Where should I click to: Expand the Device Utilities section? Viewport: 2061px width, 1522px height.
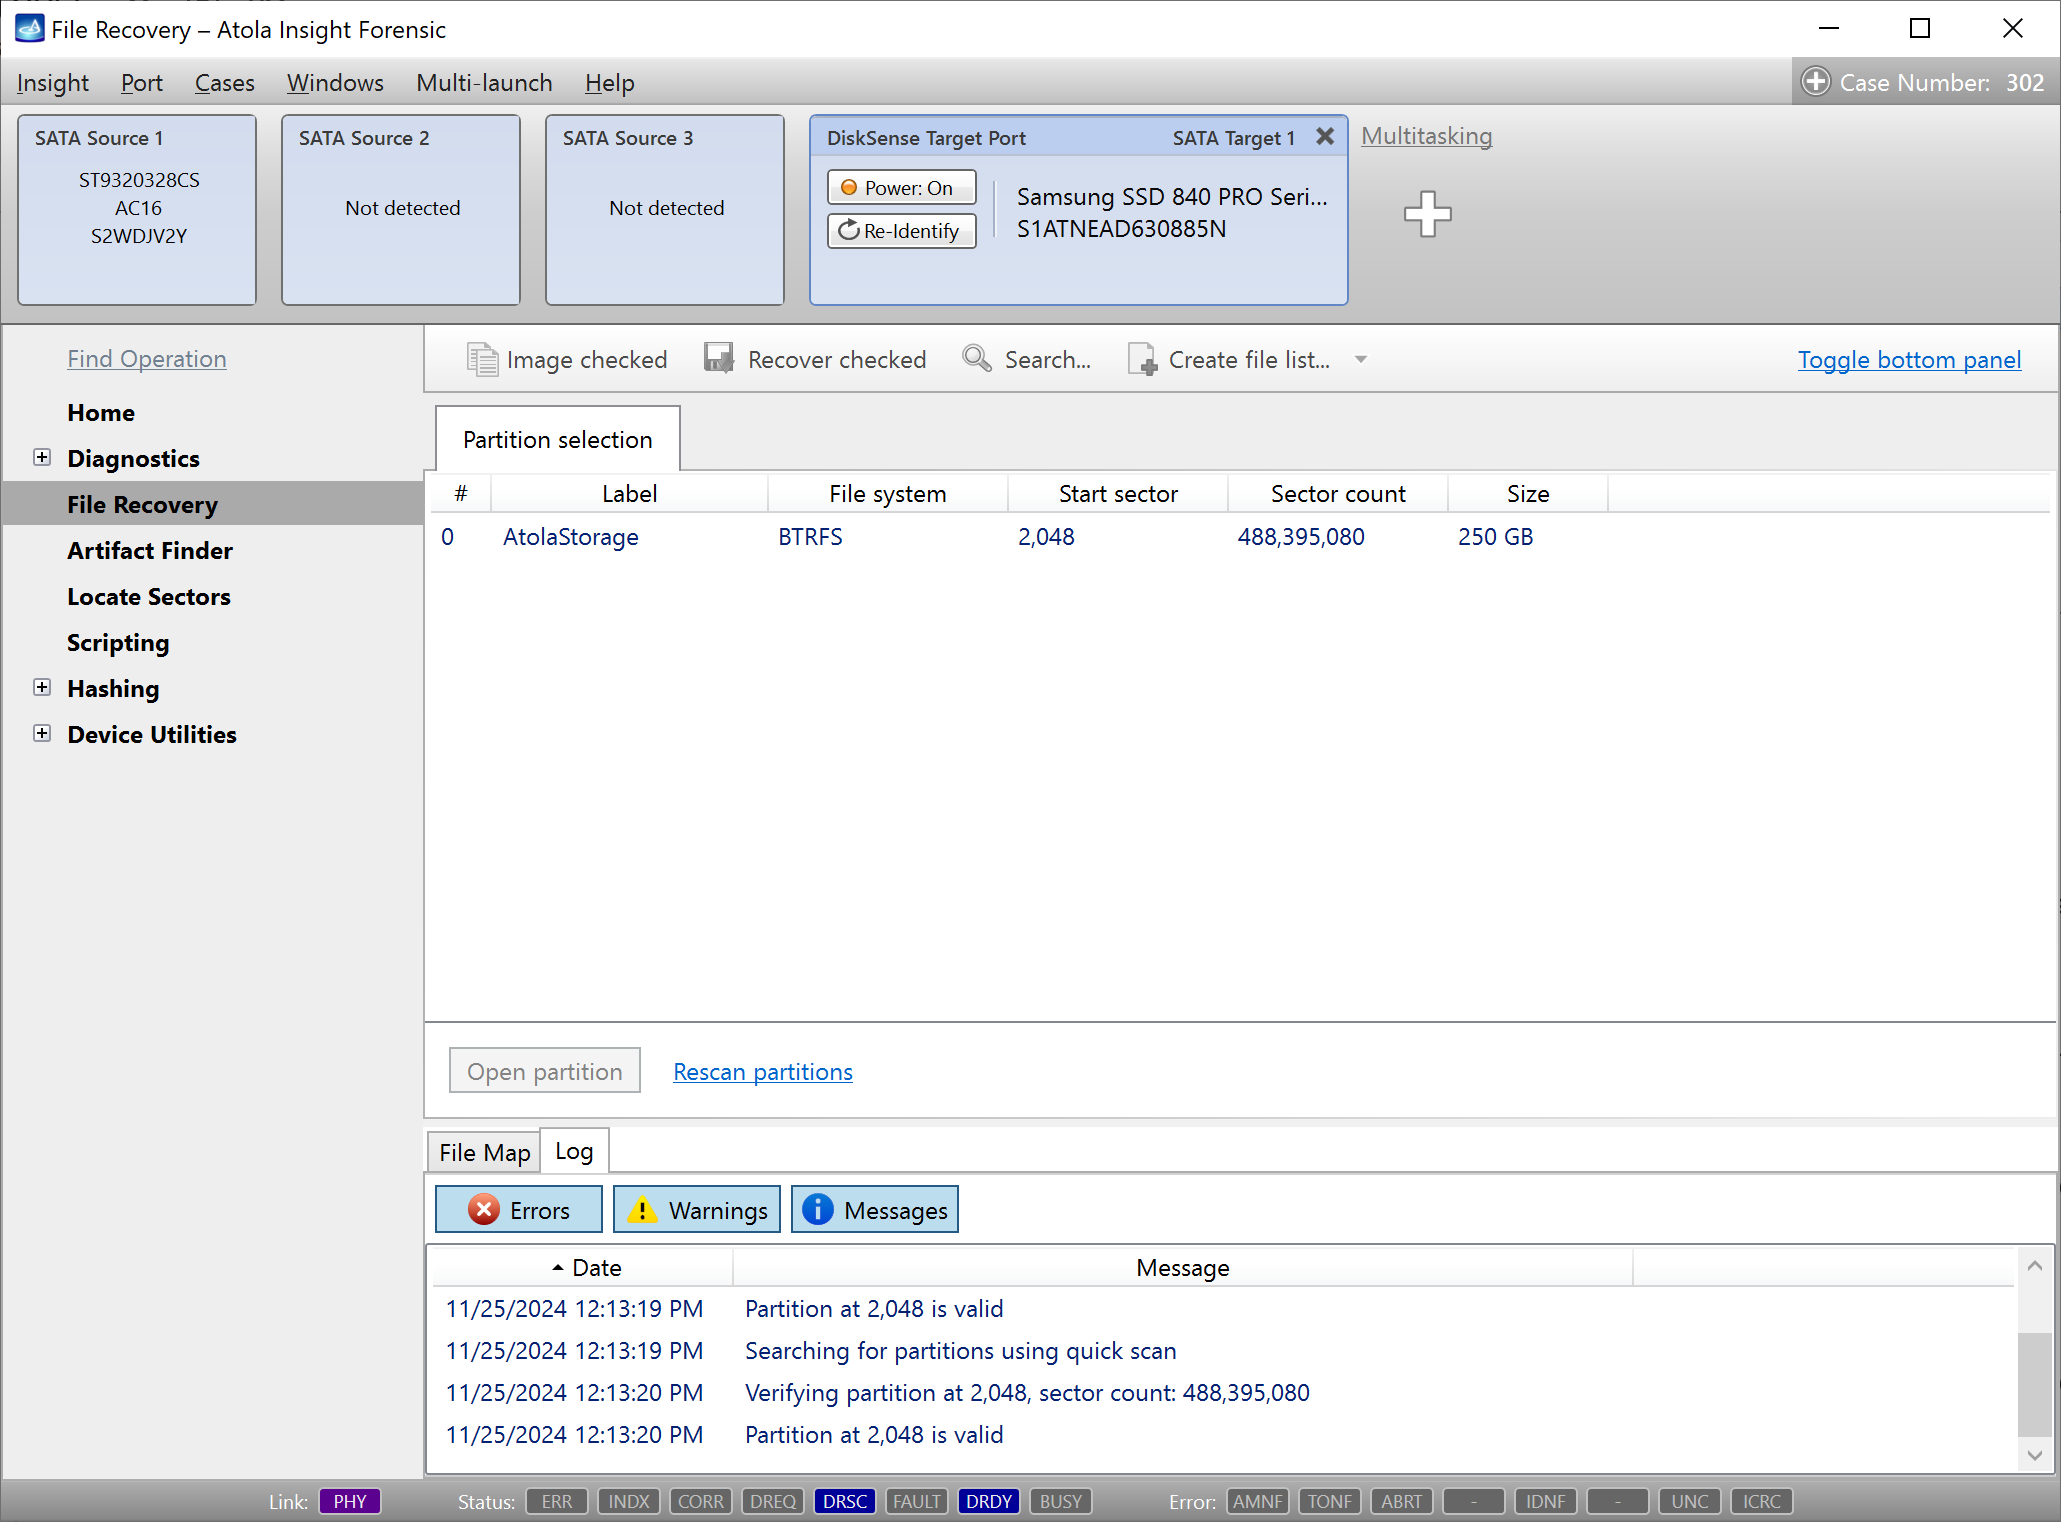(38, 735)
